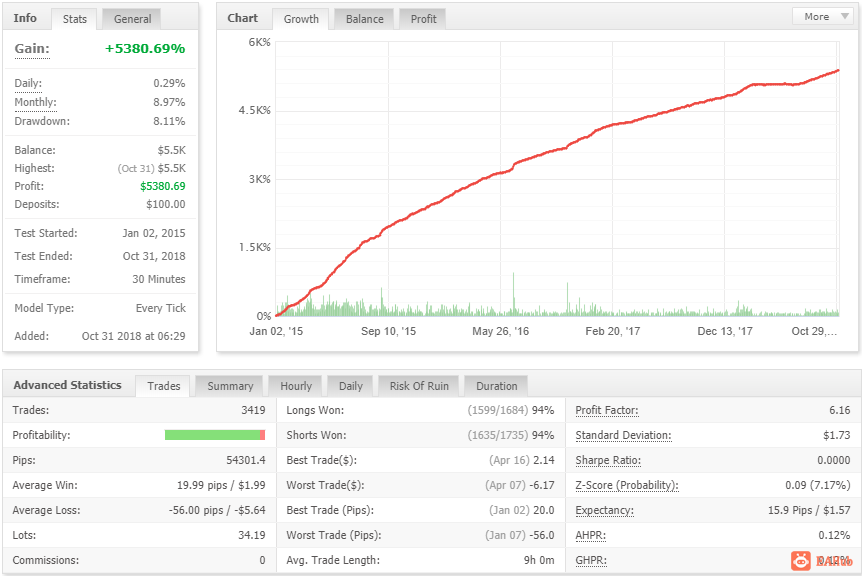Click the +5380.69% gain value
This screenshot has width=862, height=576.
(x=145, y=48)
